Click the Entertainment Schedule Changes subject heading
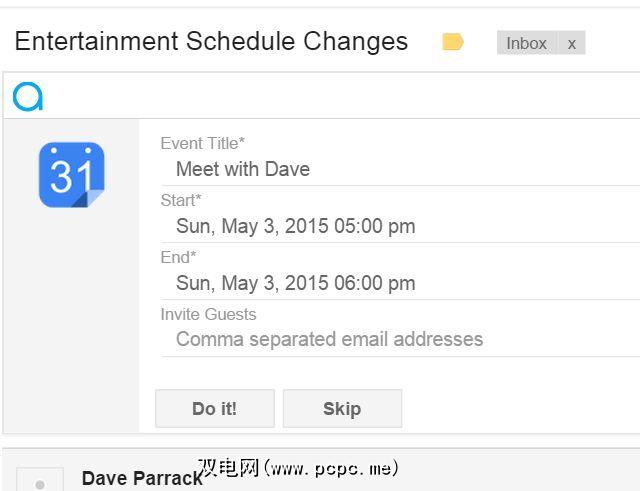Screen dimensions: 640x491 click(211, 42)
